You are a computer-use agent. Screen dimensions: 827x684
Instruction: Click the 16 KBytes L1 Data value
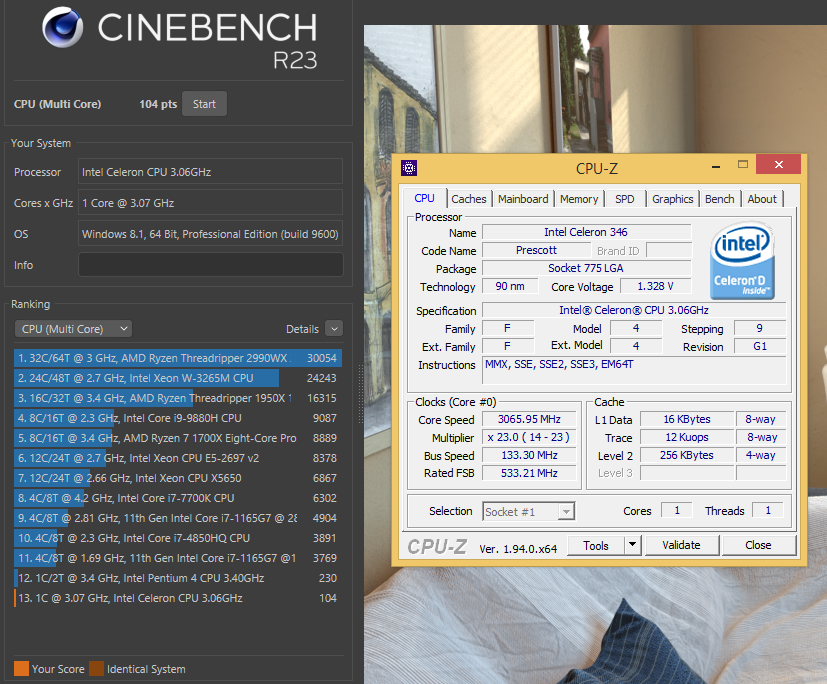pyautogui.click(x=687, y=419)
